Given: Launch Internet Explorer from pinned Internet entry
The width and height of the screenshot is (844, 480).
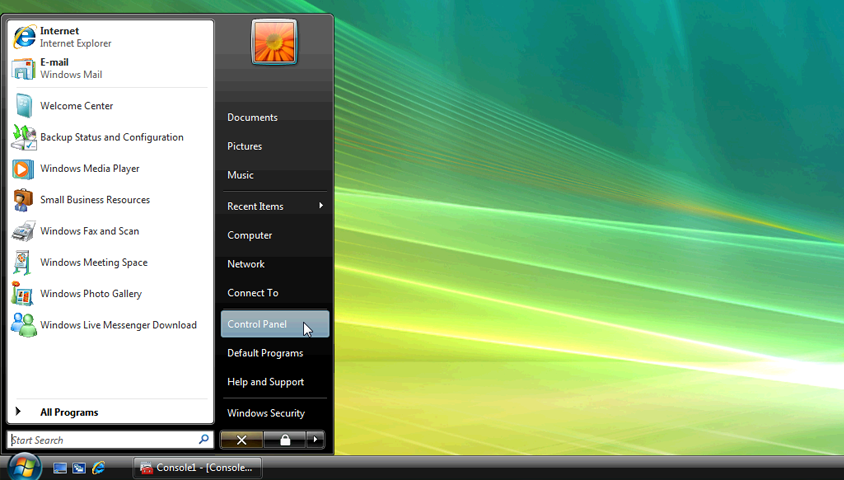Looking at the screenshot, I should click(75, 37).
